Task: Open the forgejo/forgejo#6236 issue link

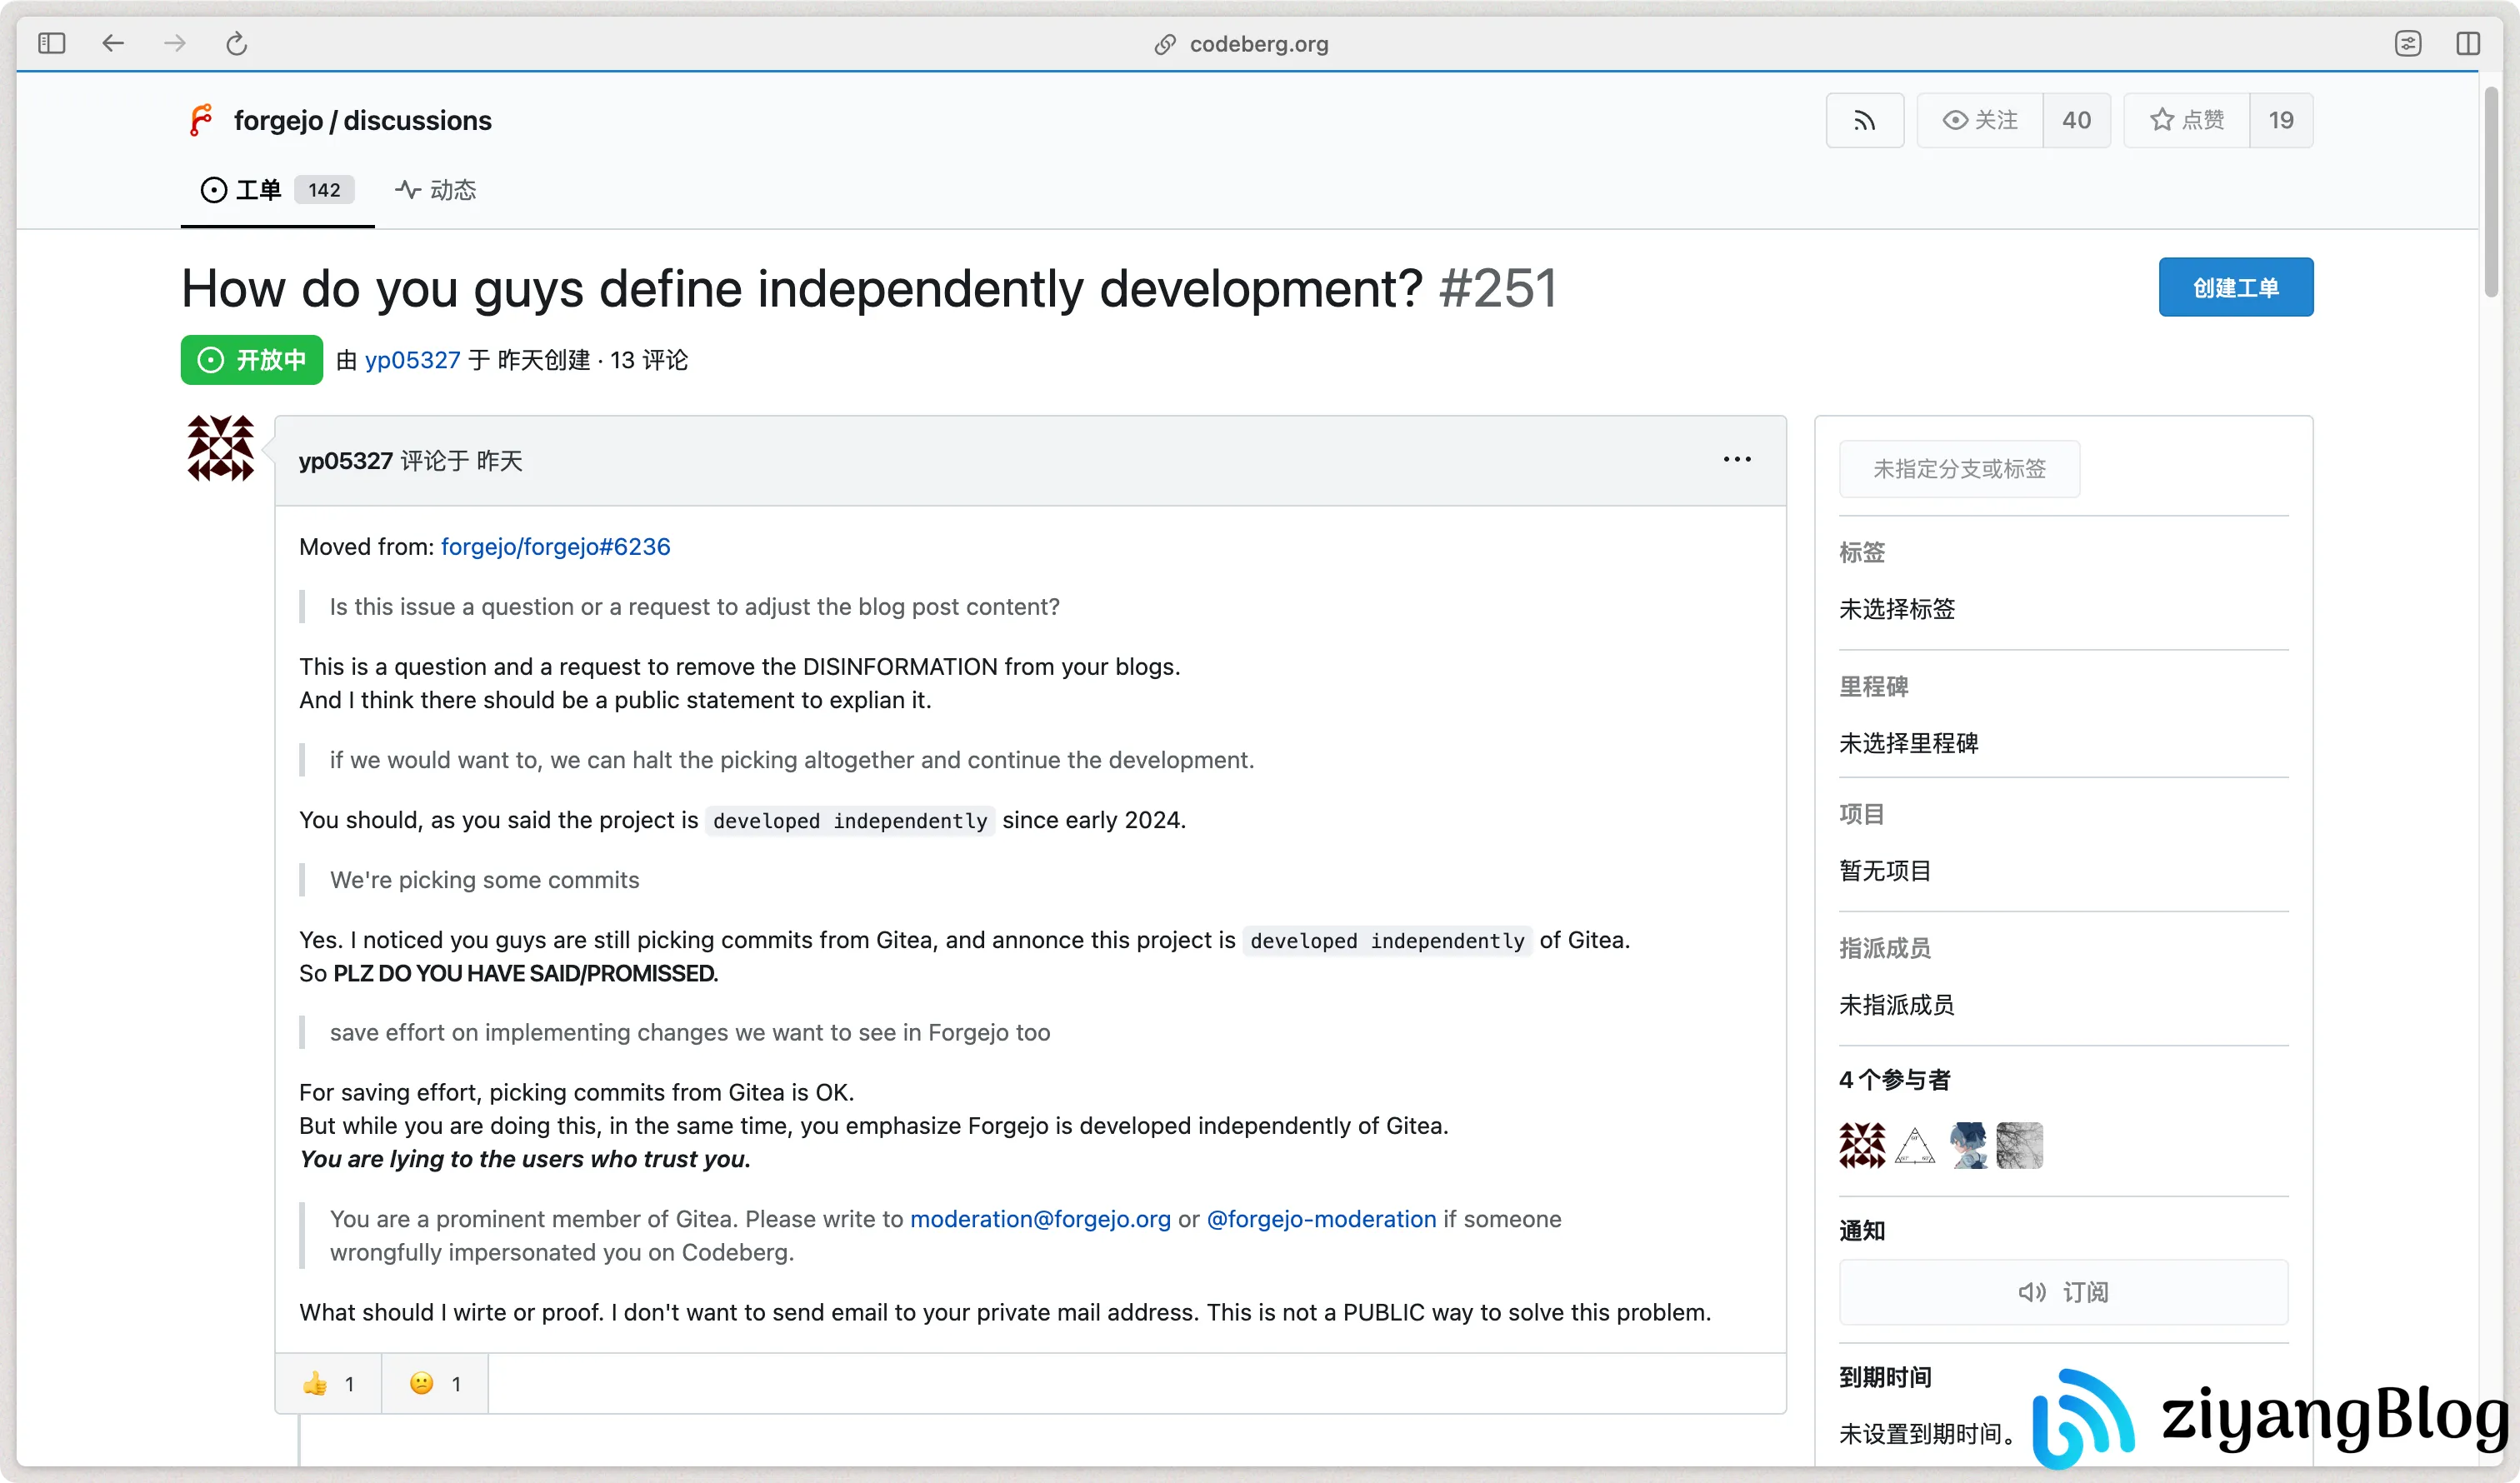Action: pyautogui.click(x=555, y=547)
